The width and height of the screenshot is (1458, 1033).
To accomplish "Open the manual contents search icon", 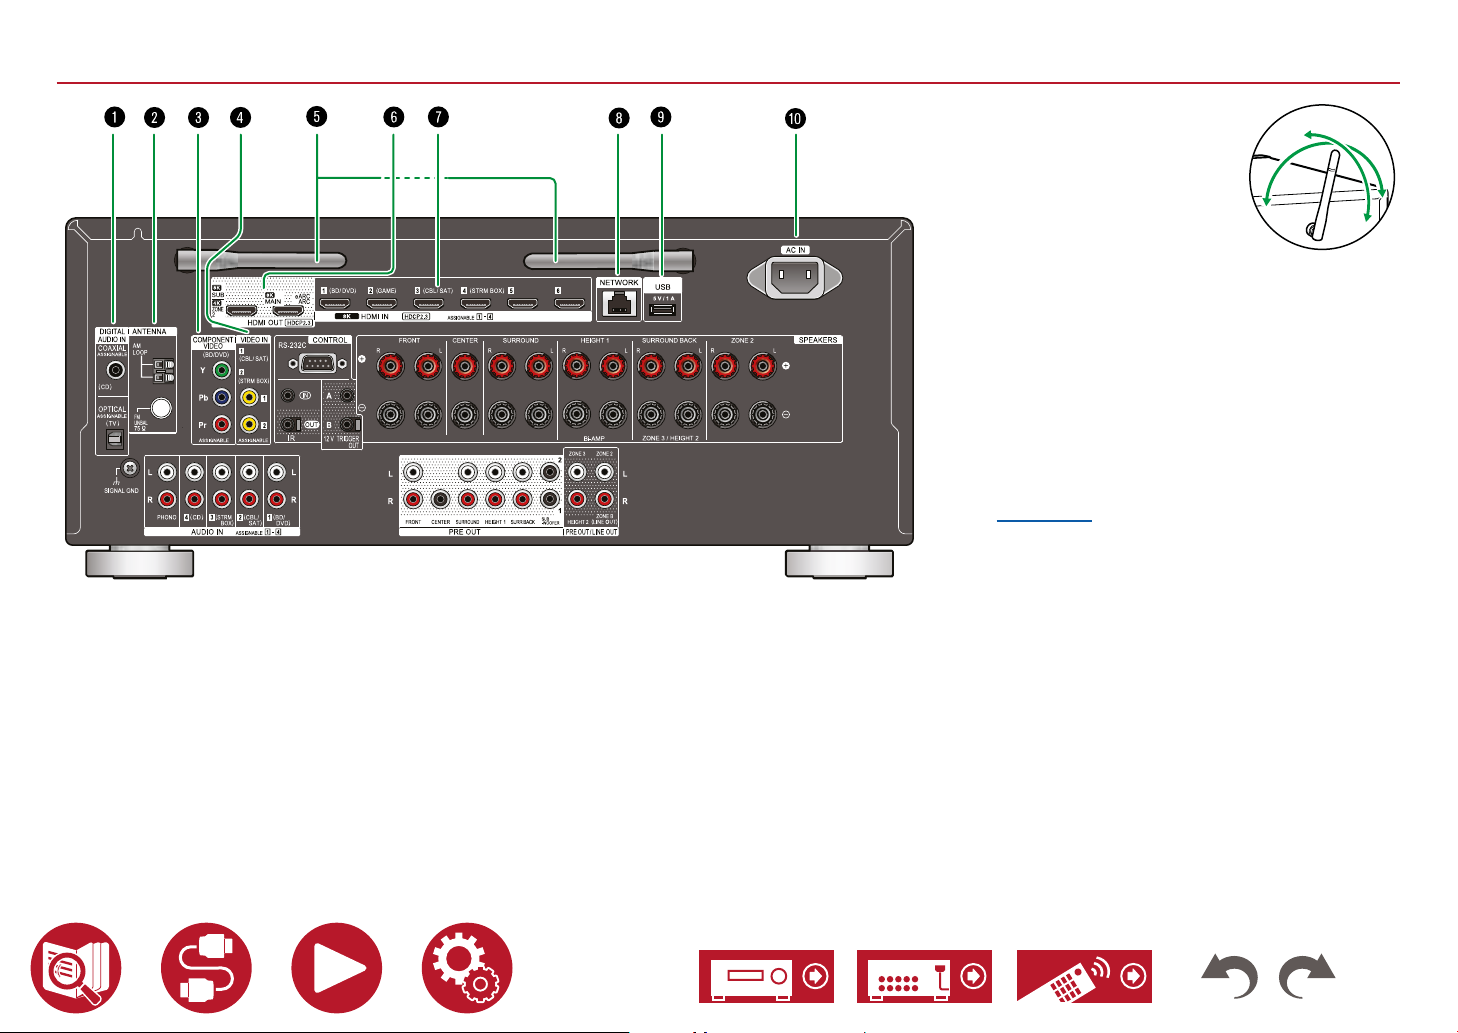I will 76,968.
